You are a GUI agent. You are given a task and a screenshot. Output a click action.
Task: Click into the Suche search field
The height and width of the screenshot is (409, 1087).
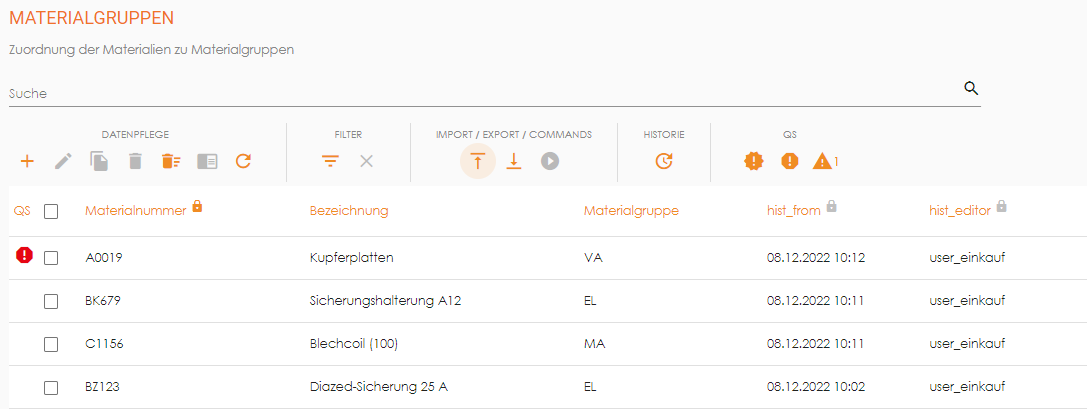480,93
